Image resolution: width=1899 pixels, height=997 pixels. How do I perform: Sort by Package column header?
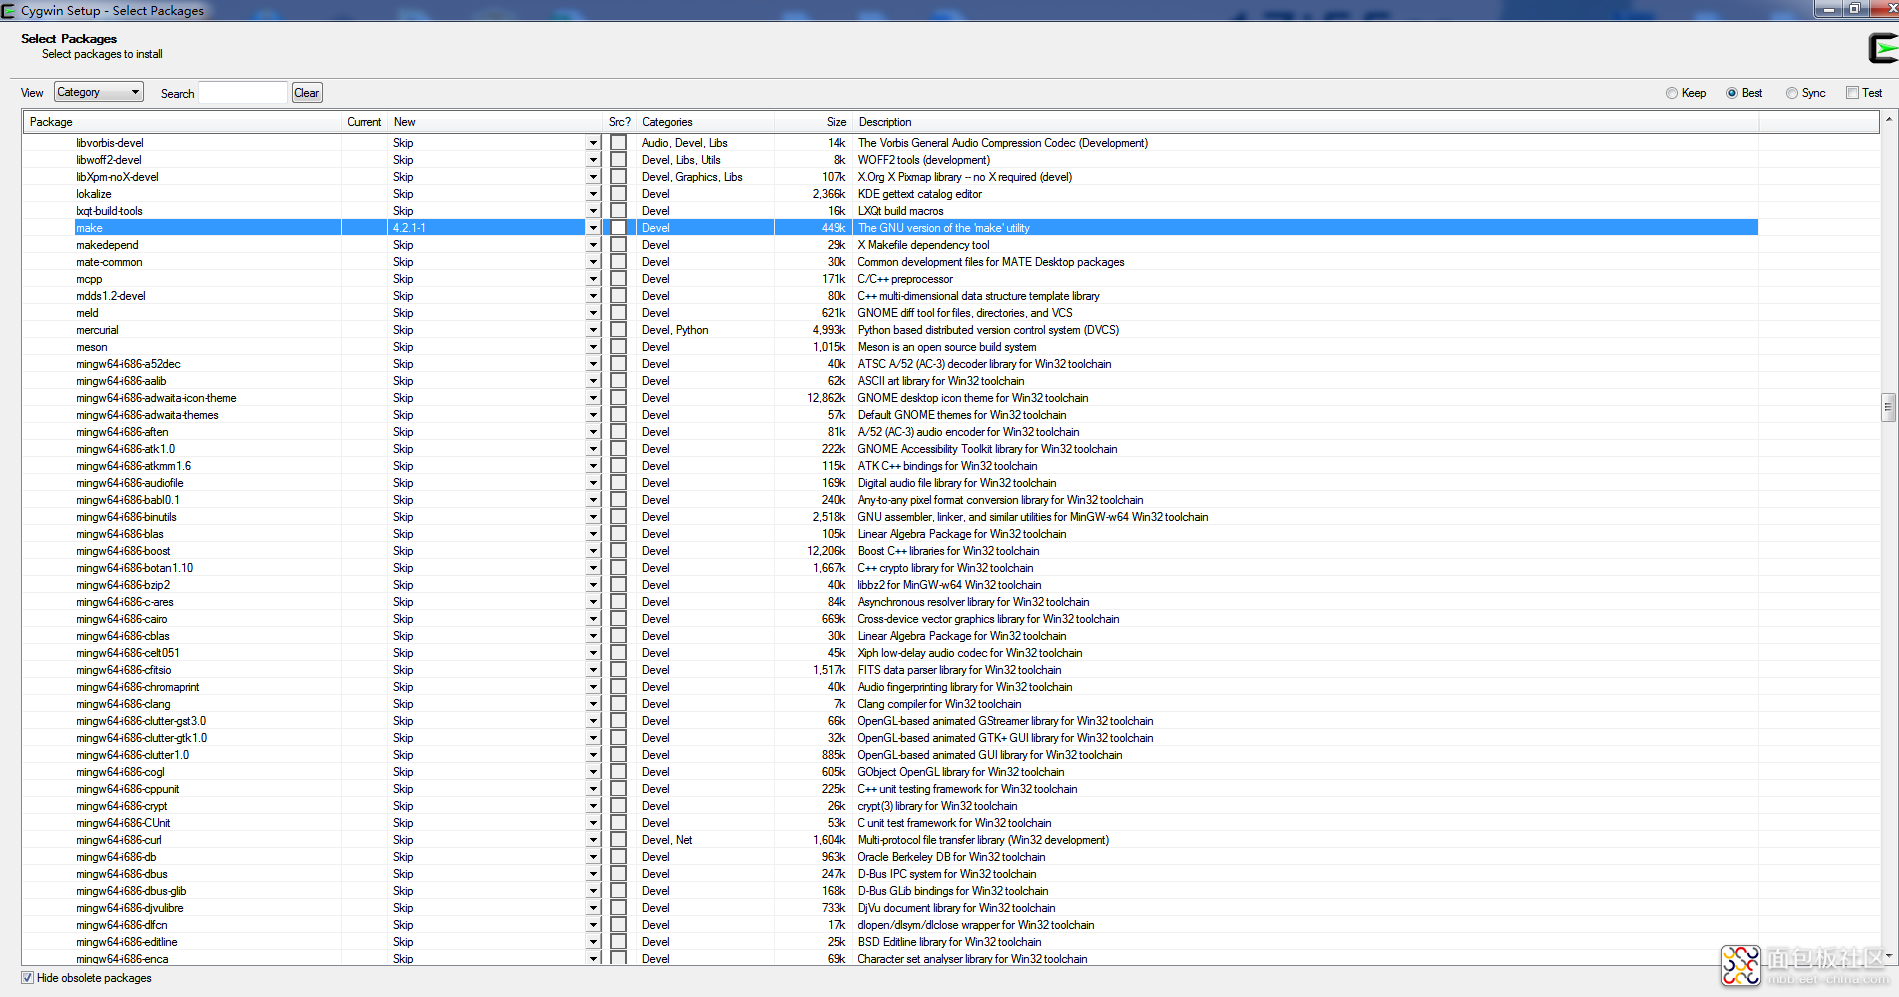pyautogui.click(x=182, y=122)
